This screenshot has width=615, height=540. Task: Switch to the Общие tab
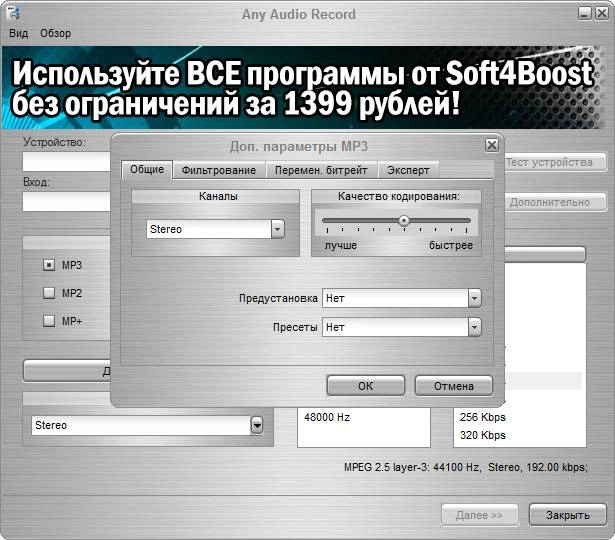point(147,169)
